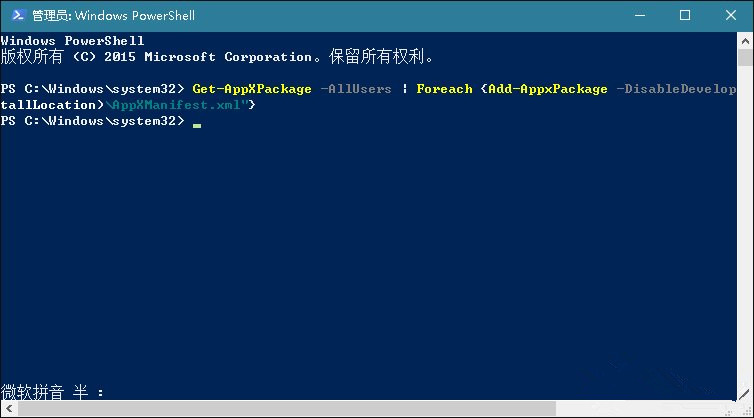Viewport: 754px width, 418px height.
Task: Click the -AllUsers parameter text
Action: click(x=356, y=89)
